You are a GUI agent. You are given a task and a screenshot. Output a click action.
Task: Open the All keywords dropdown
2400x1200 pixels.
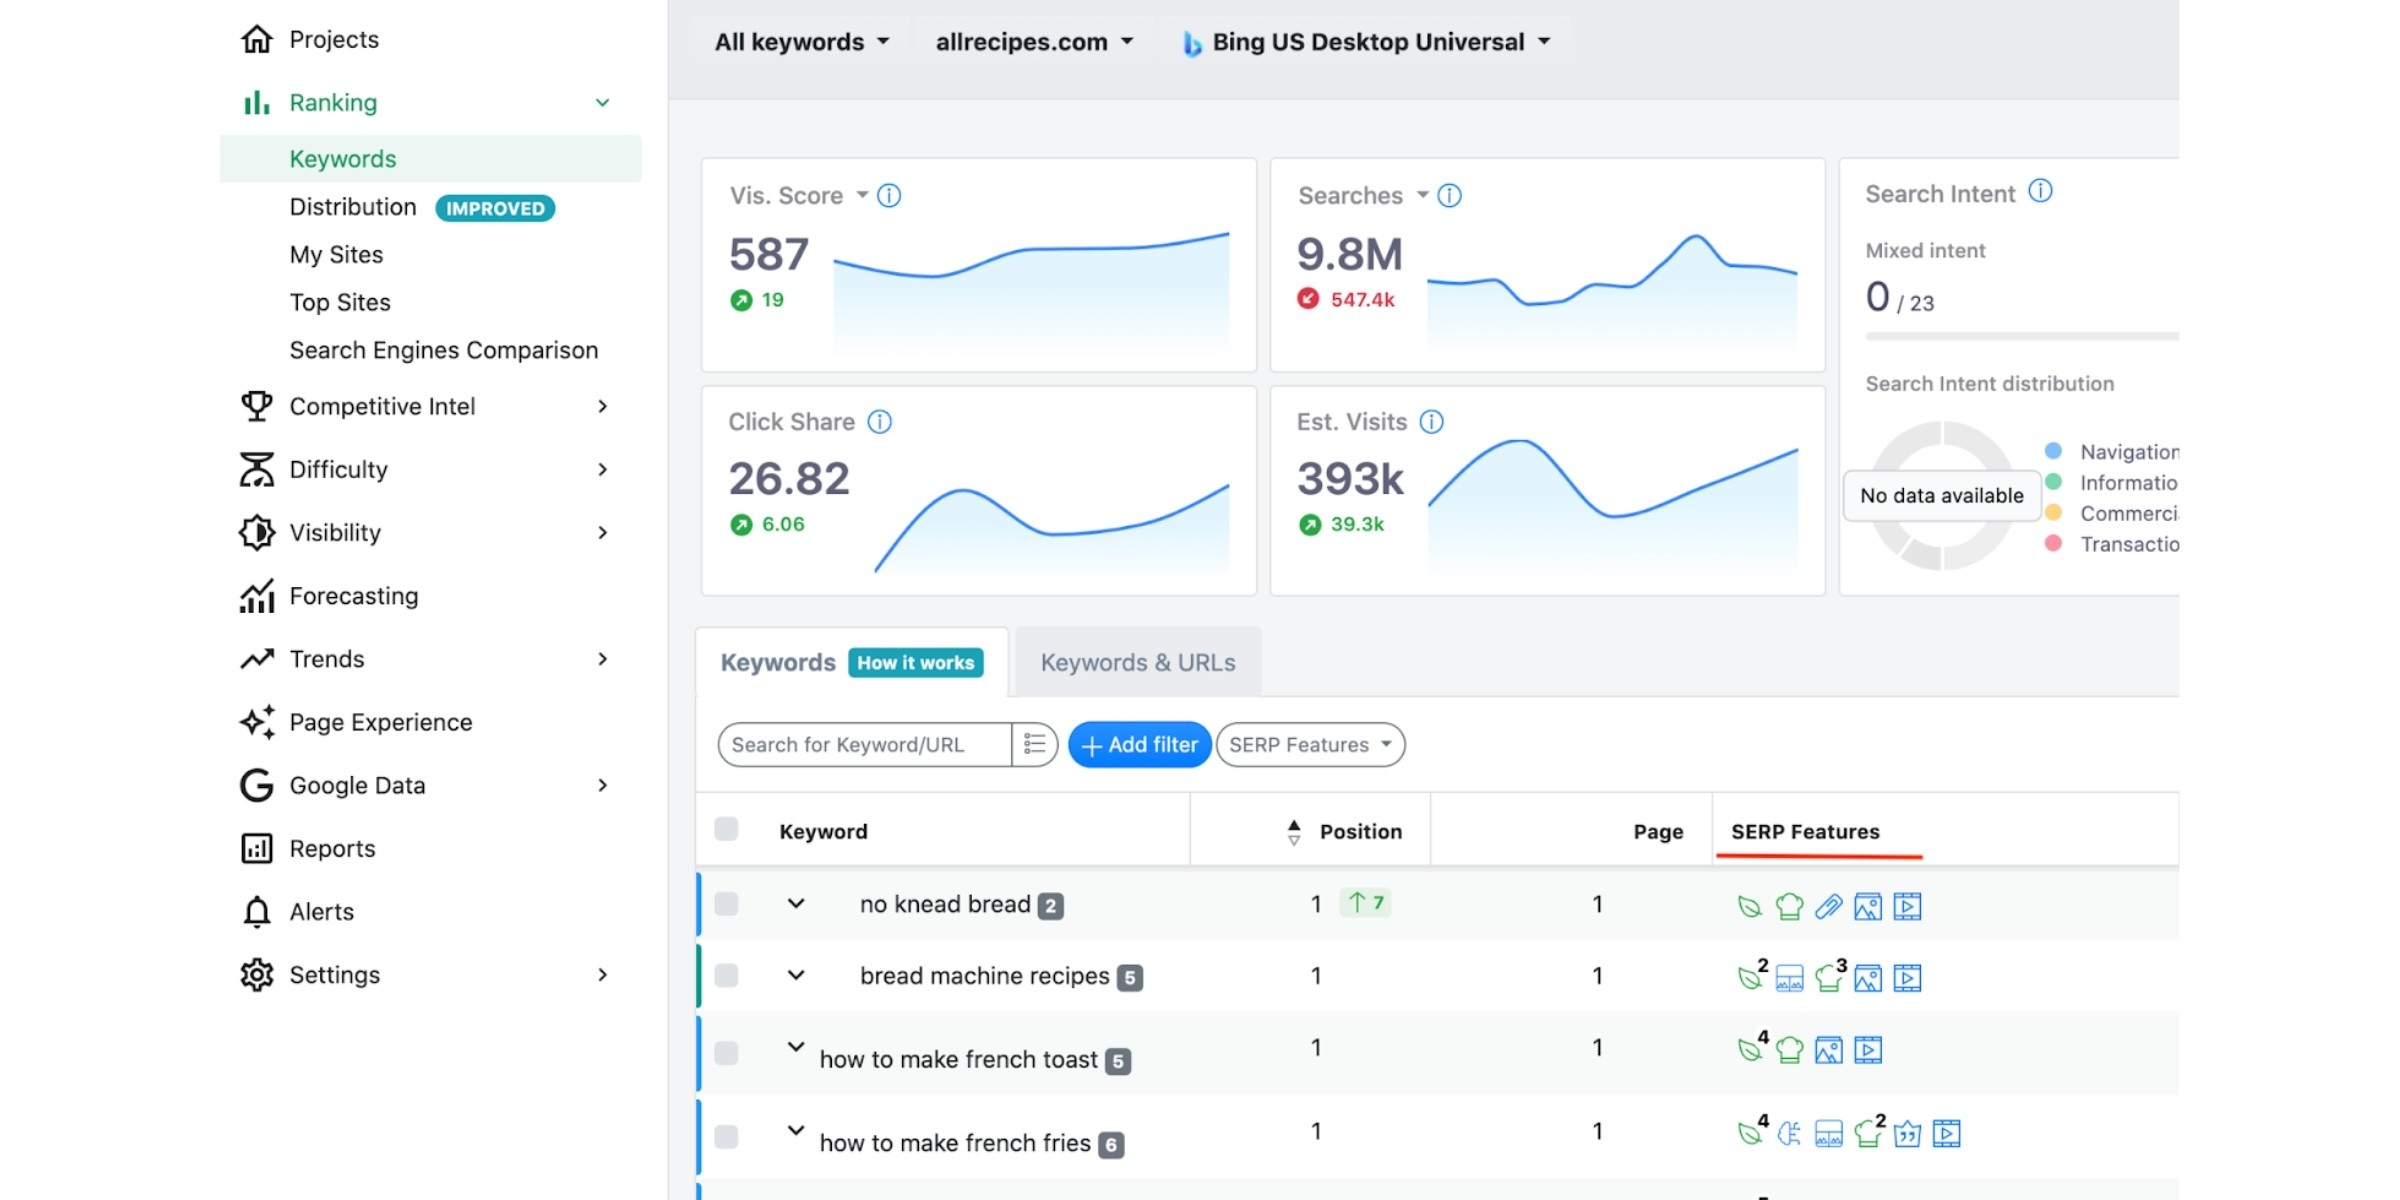[802, 42]
